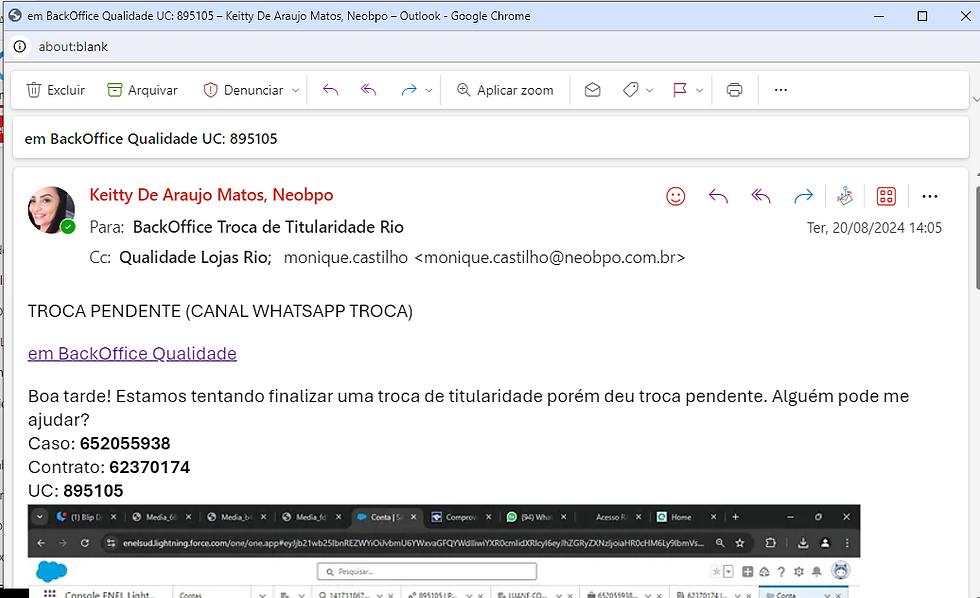
Task: Maximize the Chrome window
Action: 922,16
